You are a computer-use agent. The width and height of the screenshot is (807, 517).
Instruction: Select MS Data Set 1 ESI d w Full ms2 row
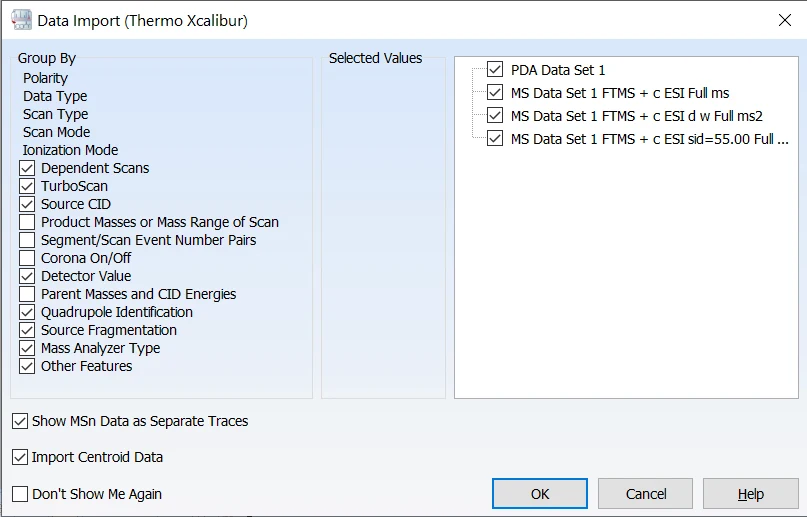pyautogui.click(x=637, y=116)
